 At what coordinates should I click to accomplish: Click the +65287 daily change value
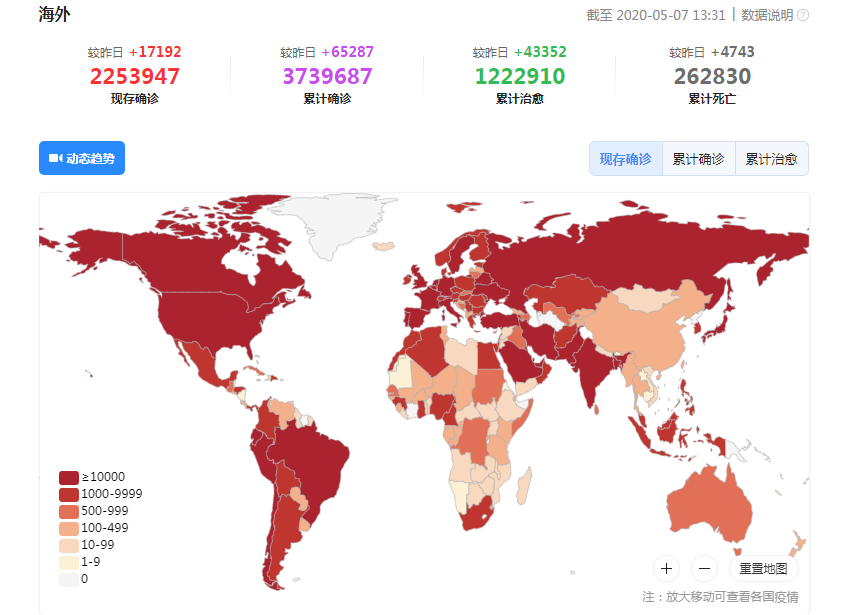(347, 52)
